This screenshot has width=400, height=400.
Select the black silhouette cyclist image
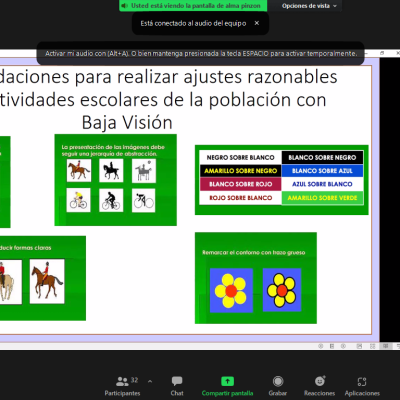111,200
